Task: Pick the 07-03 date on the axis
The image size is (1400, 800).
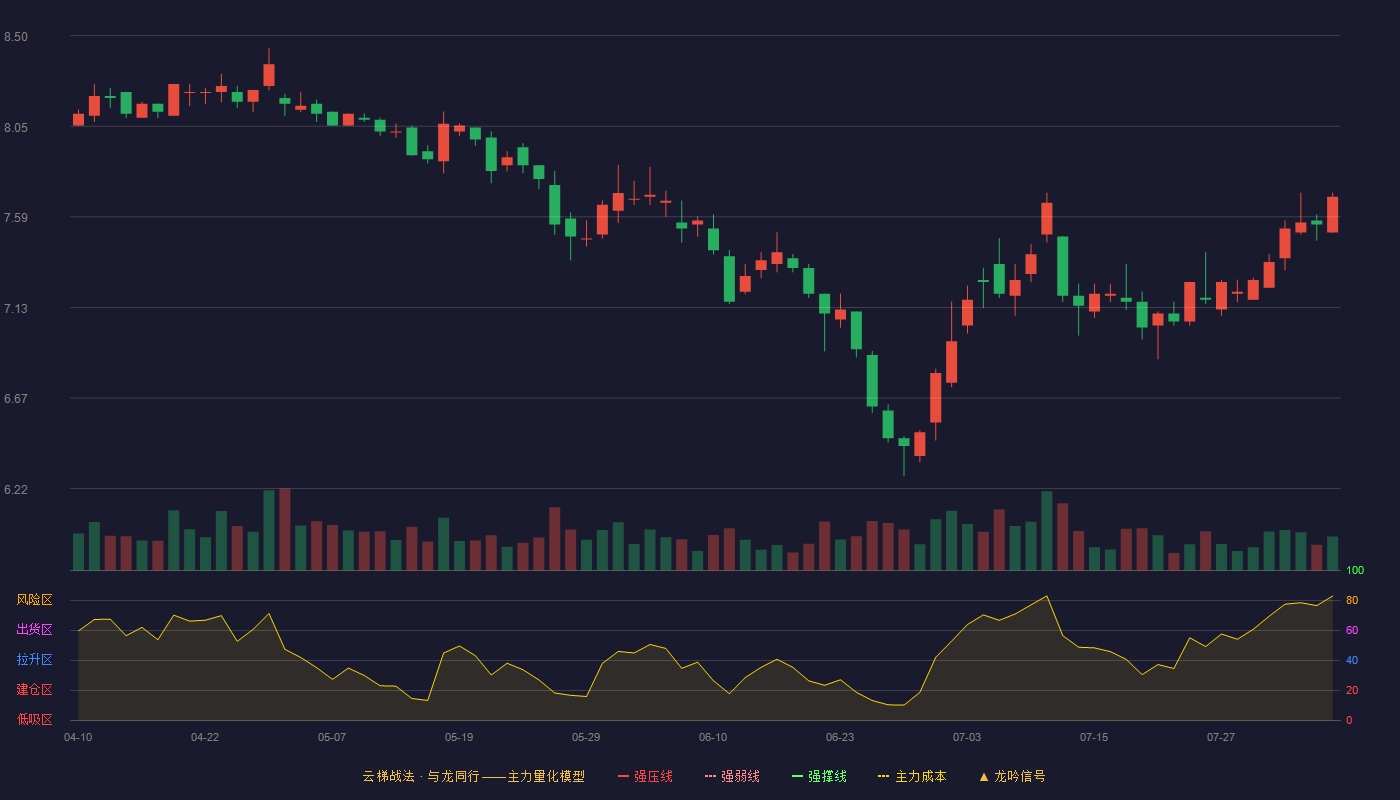Action: (x=967, y=737)
